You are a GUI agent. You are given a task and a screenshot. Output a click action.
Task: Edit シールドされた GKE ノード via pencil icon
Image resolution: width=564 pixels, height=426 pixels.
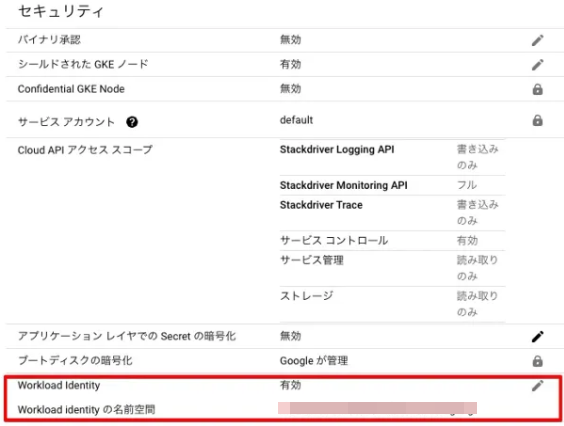[537, 65]
